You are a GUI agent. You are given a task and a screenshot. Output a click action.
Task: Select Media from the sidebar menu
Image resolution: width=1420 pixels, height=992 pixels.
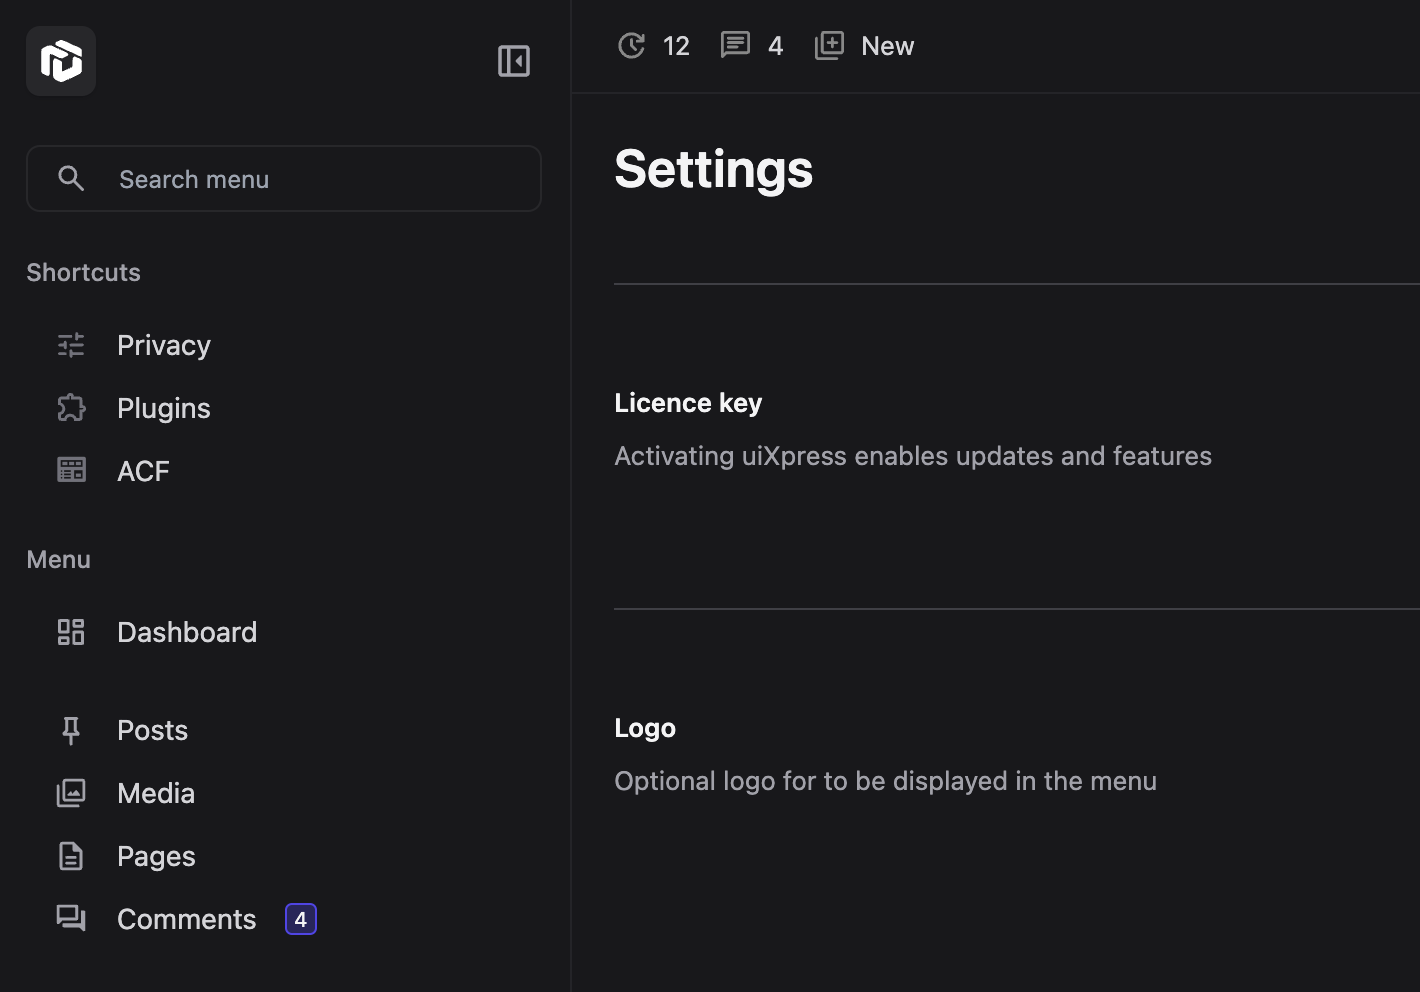pos(156,792)
